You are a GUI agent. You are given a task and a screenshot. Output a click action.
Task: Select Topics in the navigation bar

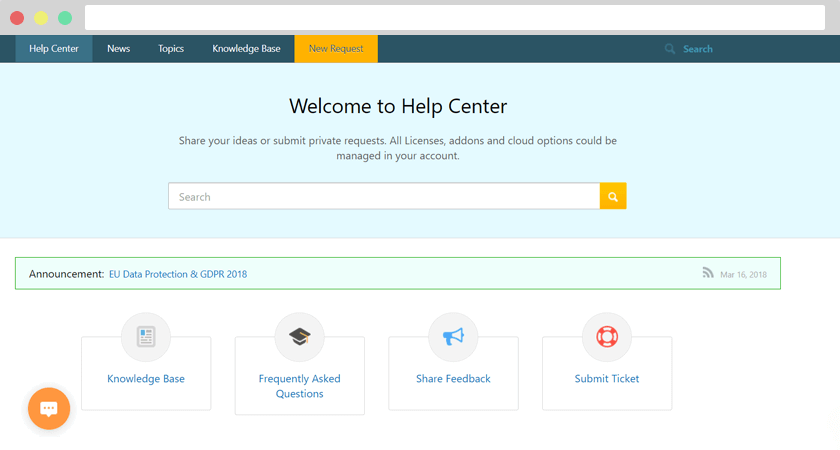[171, 49]
